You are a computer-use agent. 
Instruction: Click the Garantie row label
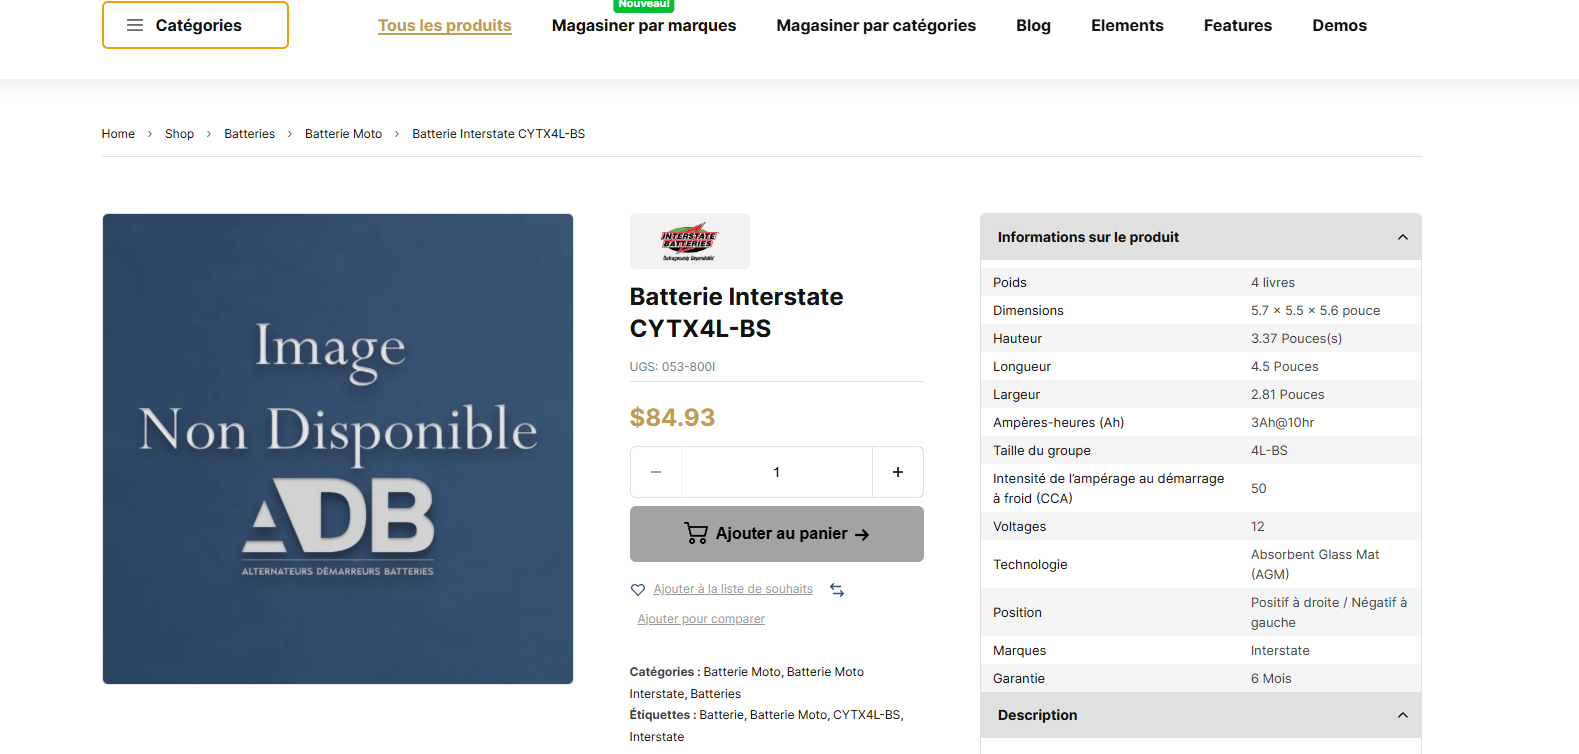click(1019, 679)
